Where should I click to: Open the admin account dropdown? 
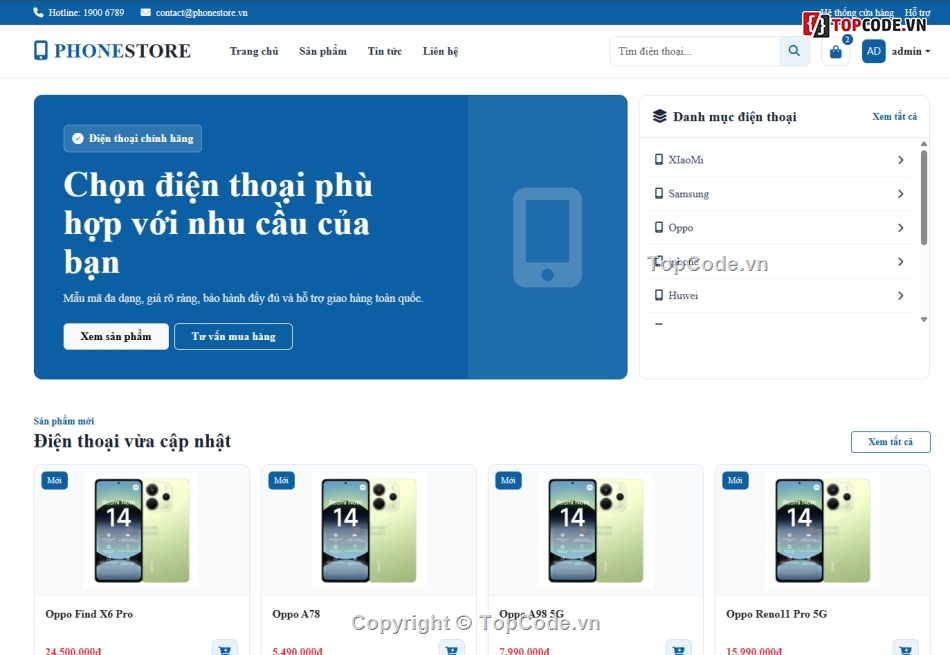pyautogui.click(x=911, y=52)
